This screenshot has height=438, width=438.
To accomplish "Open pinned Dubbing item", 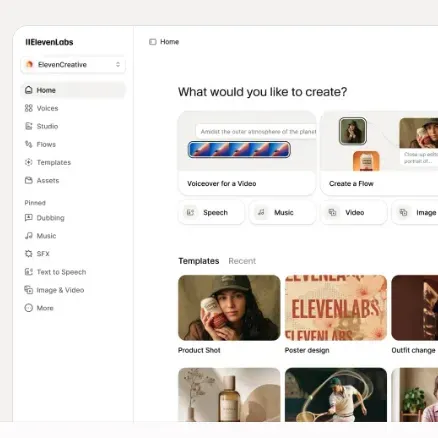I will point(73,218).
